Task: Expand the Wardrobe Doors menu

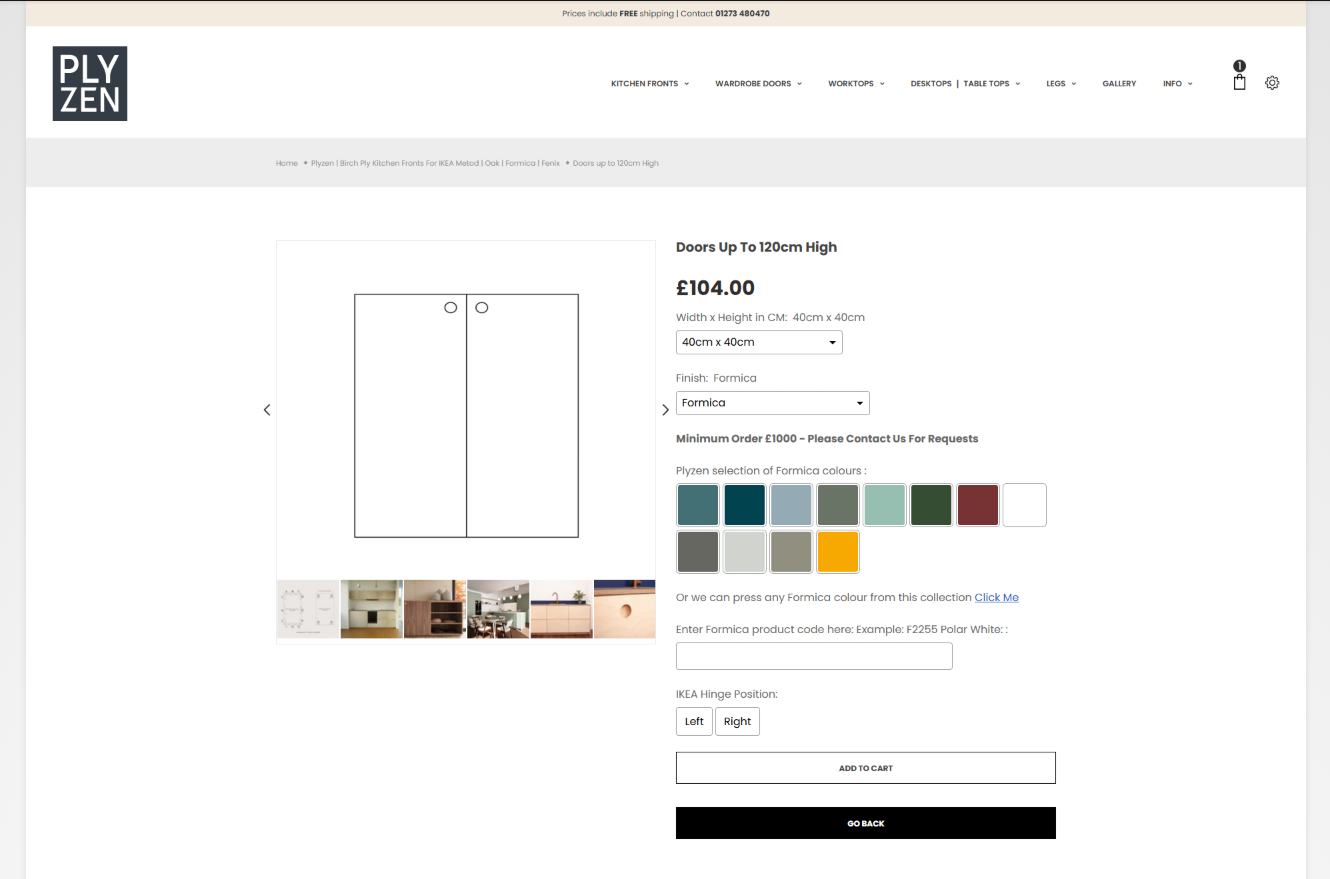Action: (758, 84)
